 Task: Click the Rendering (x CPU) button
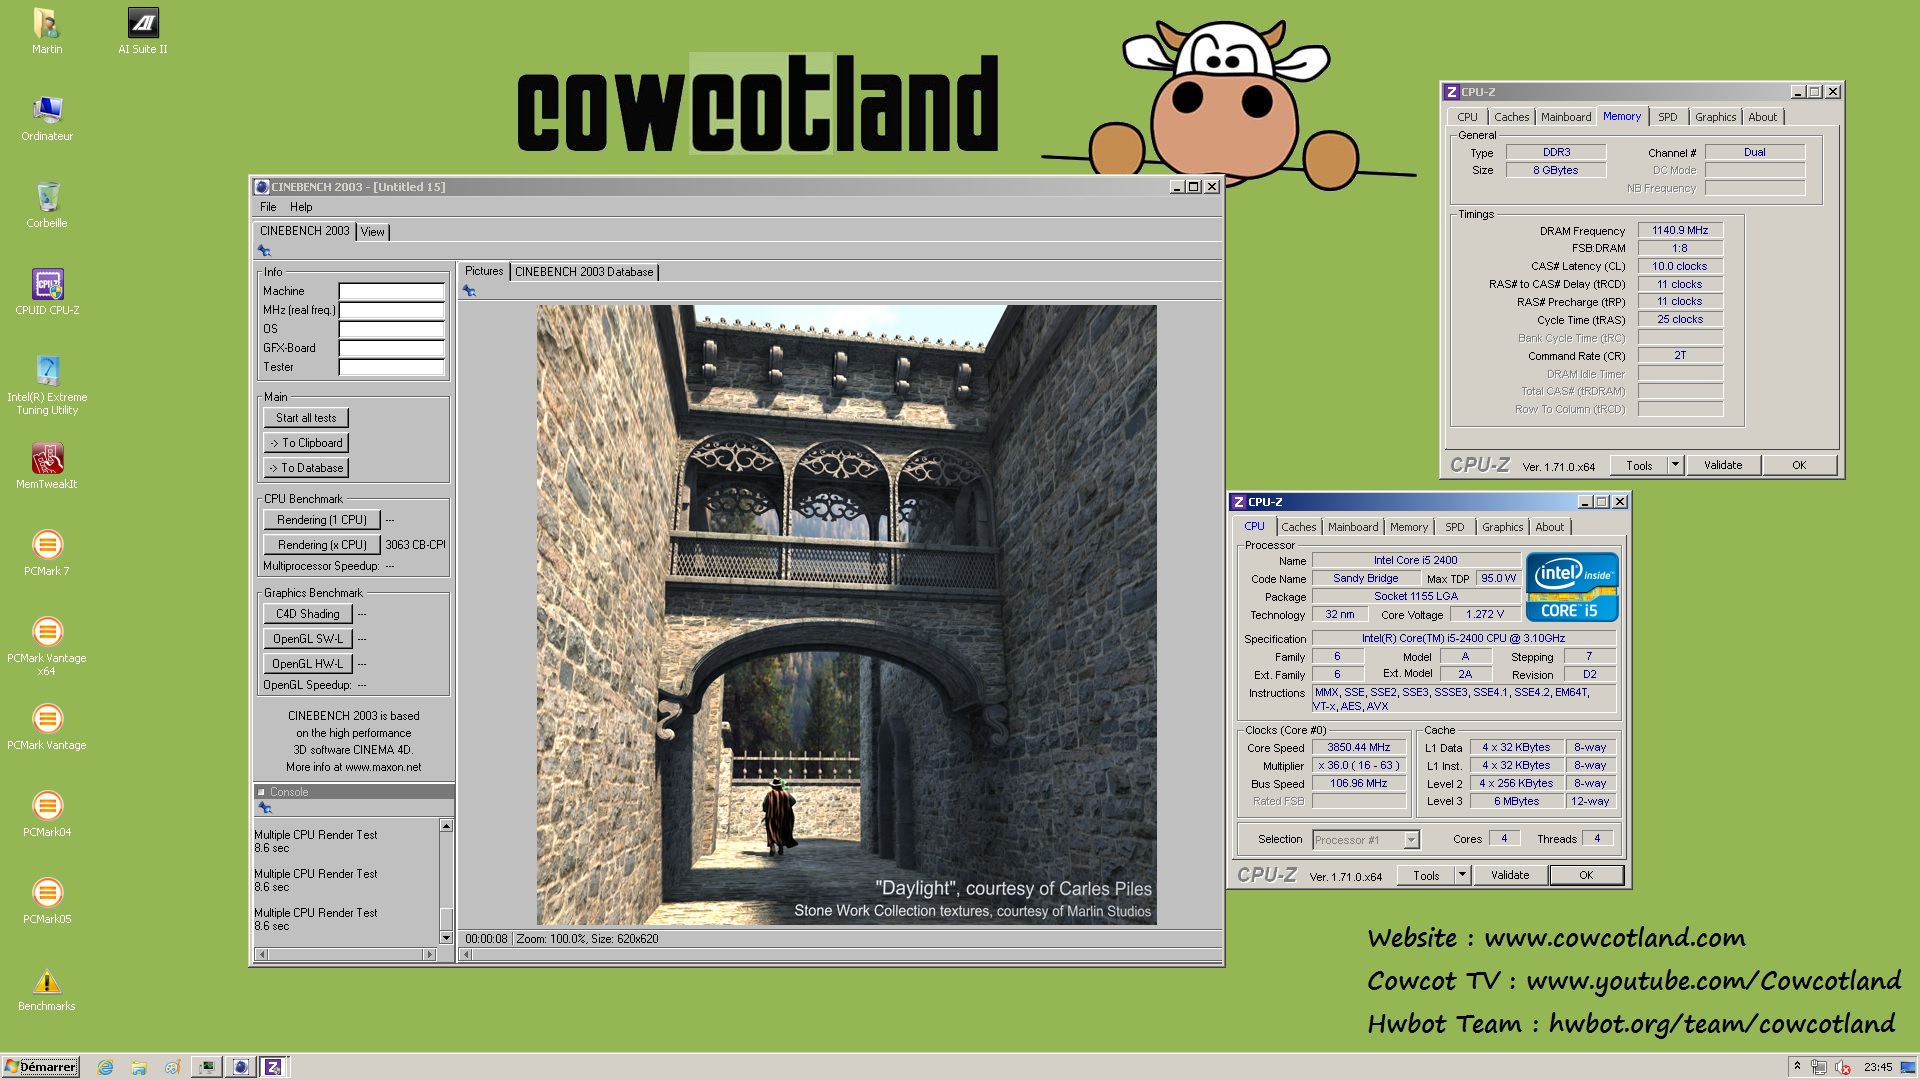click(x=322, y=545)
